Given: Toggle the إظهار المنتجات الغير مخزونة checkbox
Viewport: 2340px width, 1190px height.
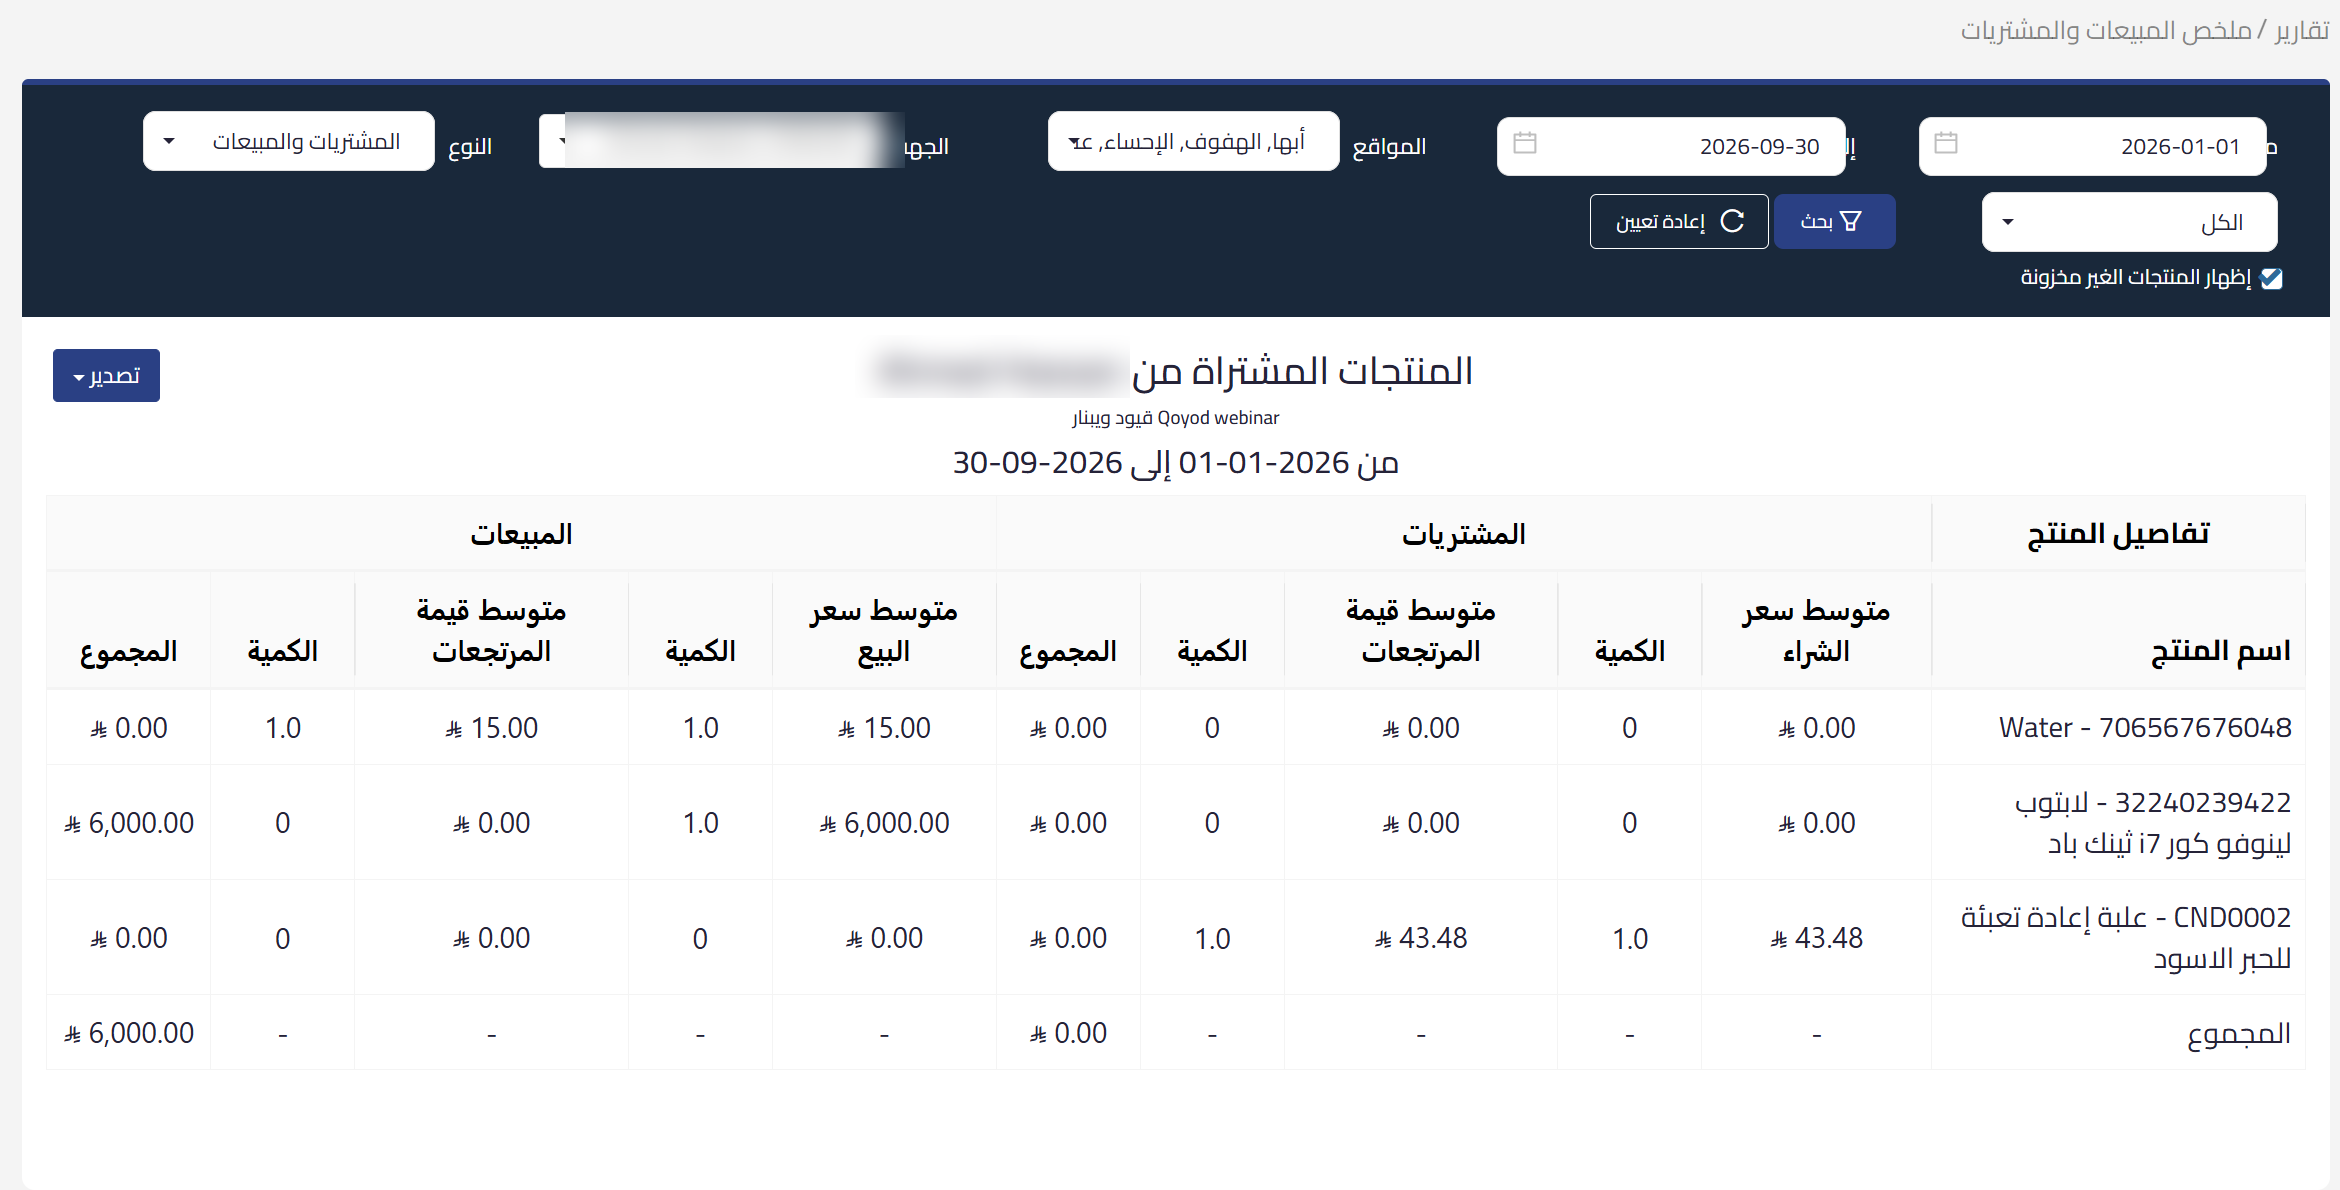Looking at the screenshot, I should [x=2272, y=278].
